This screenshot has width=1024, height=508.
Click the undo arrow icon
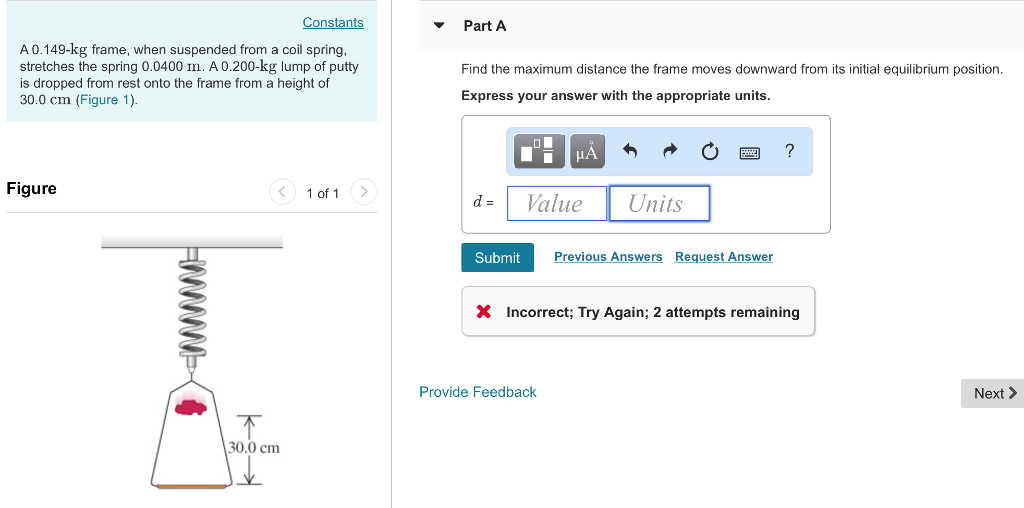630,152
